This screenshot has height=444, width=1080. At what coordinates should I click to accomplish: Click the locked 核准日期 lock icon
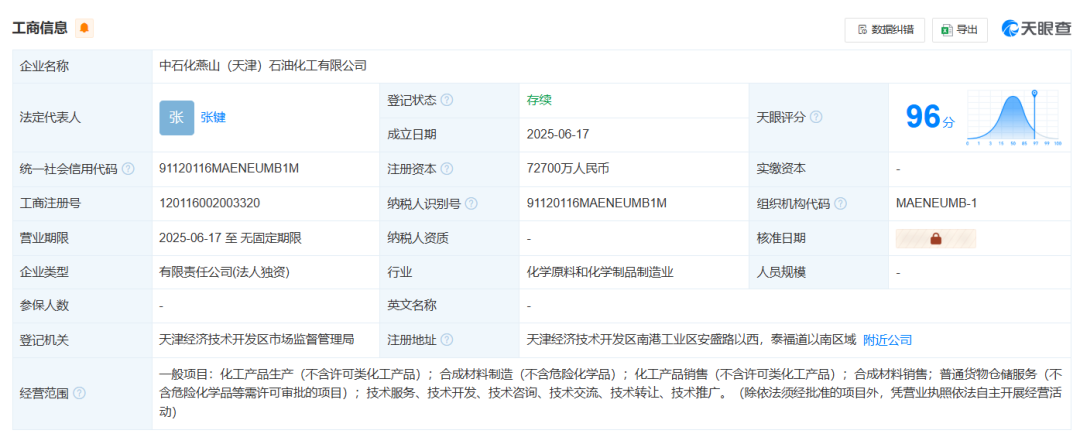[935, 238]
